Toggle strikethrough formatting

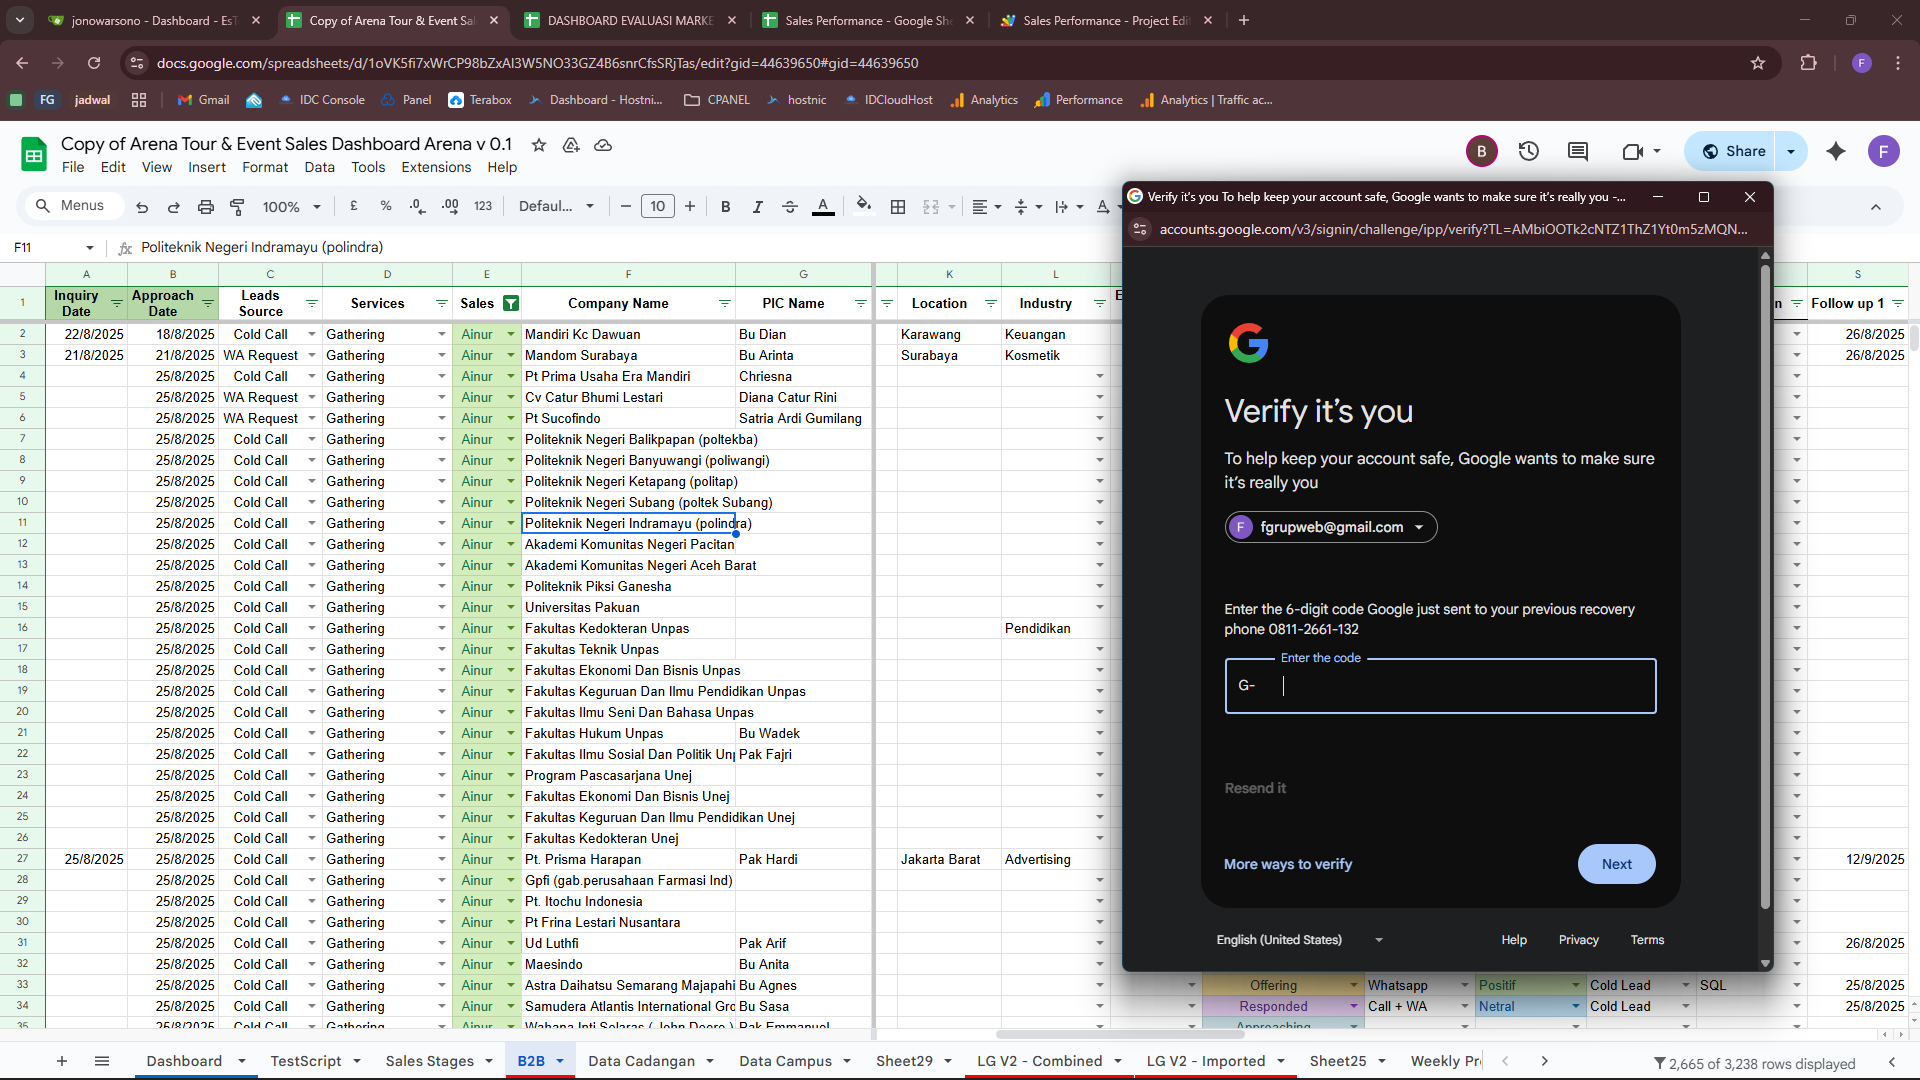[789, 207]
